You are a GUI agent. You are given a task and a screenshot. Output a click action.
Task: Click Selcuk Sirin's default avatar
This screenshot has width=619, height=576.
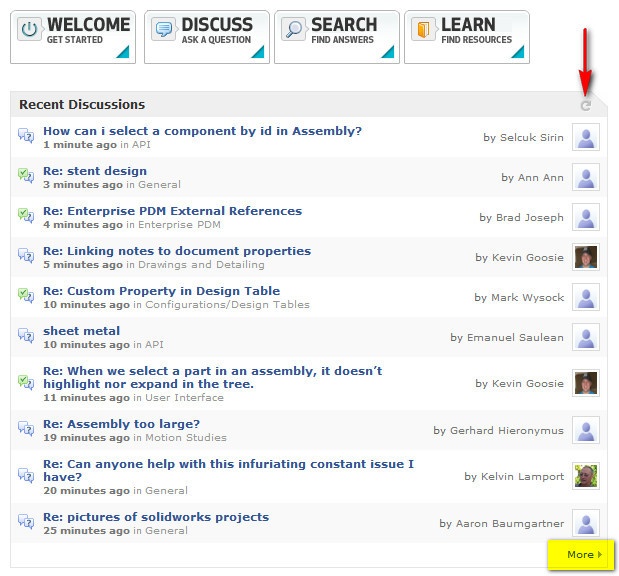[x=586, y=137]
